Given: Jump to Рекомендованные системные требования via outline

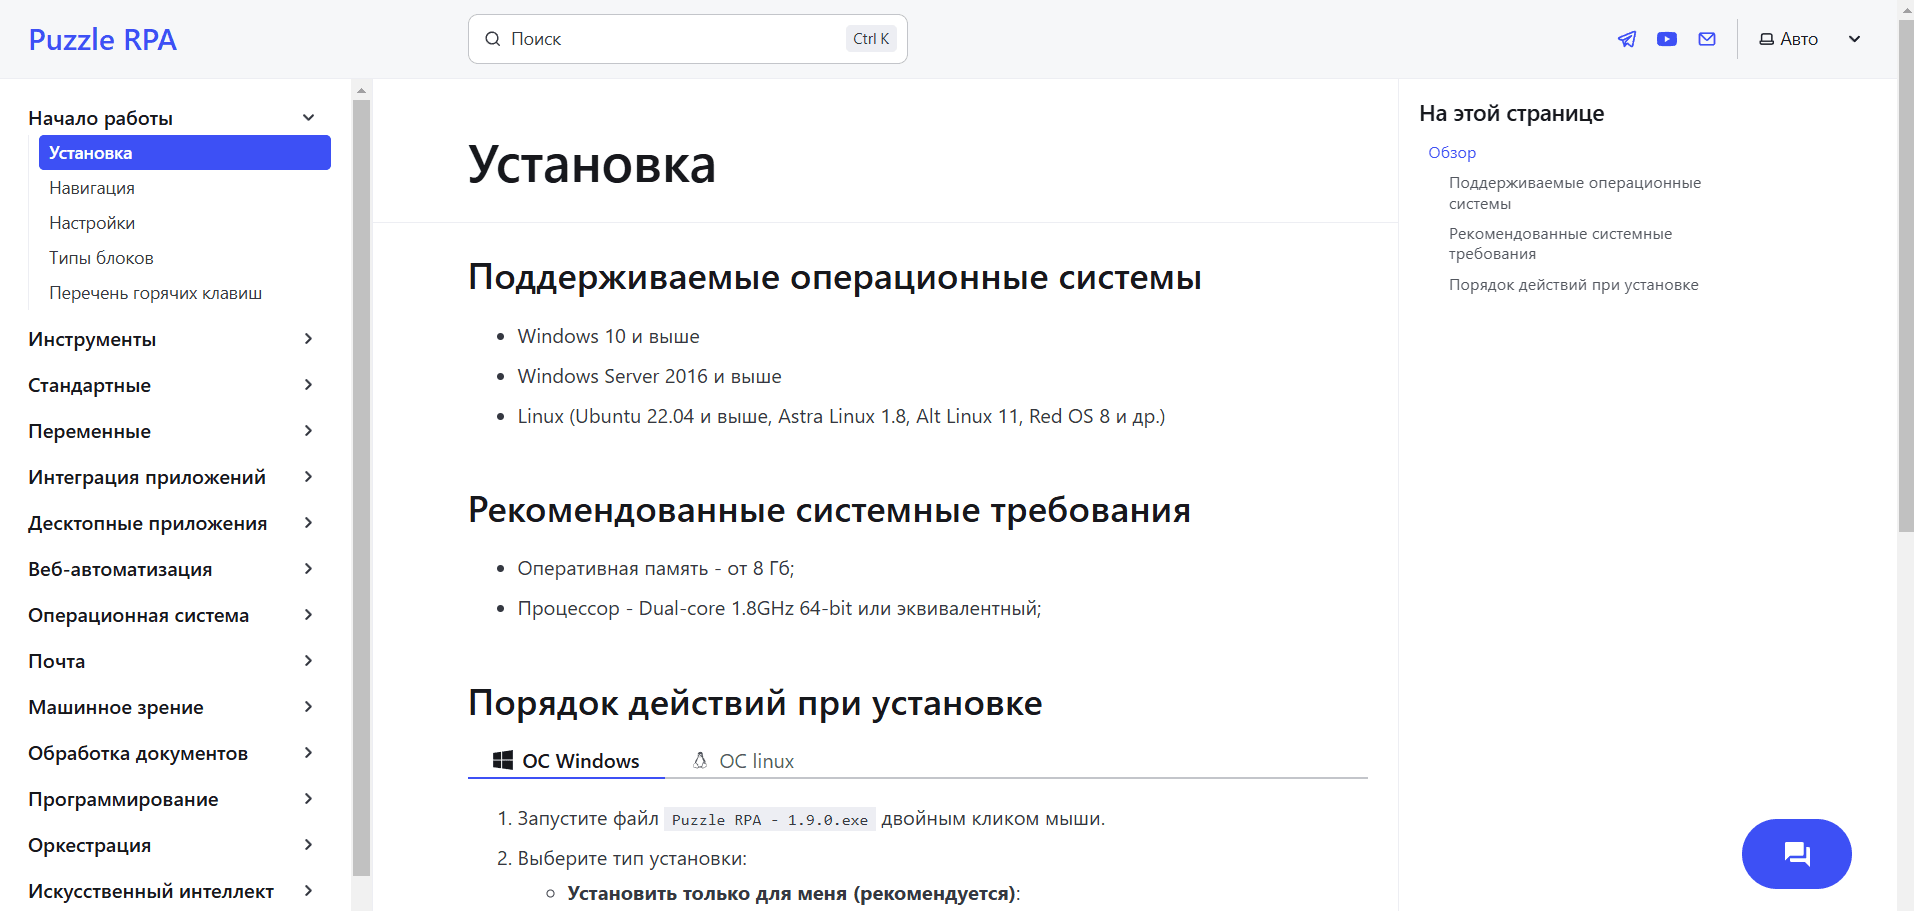Looking at the screenshot, I should point(1560,243).
